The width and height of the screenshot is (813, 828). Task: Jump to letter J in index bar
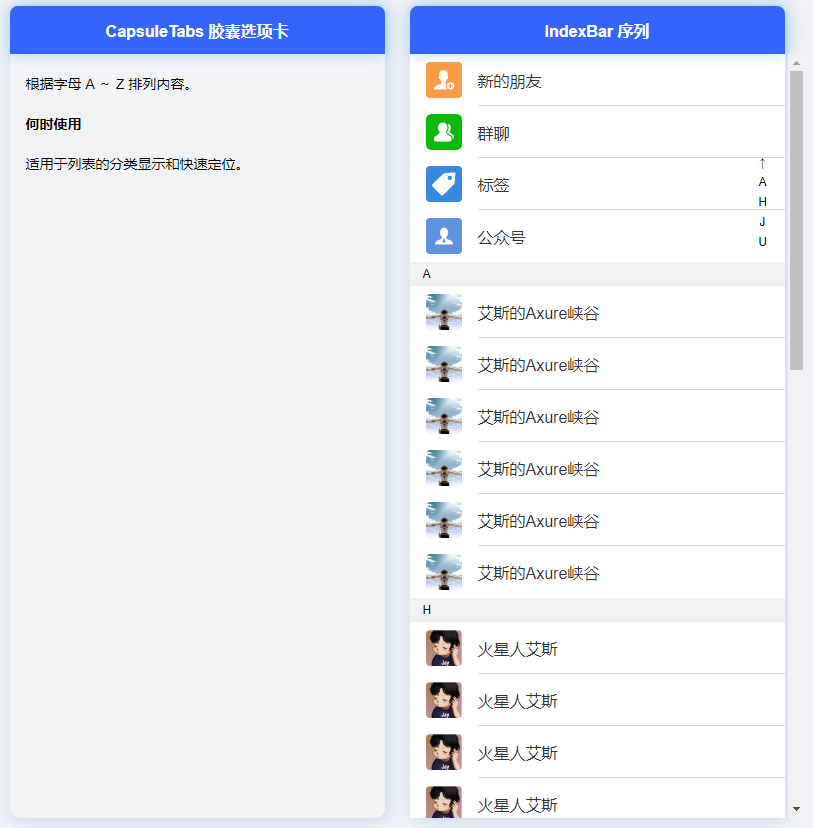(x=762, y=222)
